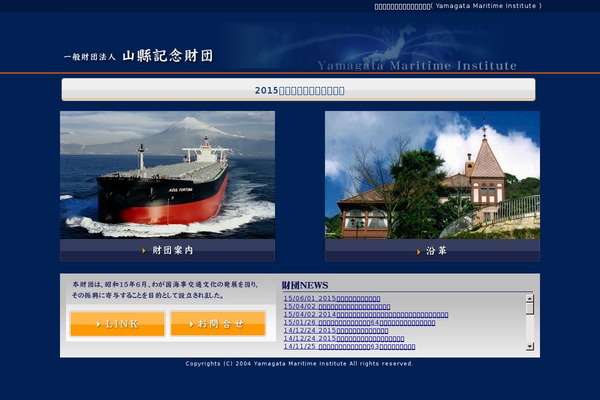Open the 15/04/02 2014 news item
This screenshot has height=400, width=600.
(x=366, y=315)
